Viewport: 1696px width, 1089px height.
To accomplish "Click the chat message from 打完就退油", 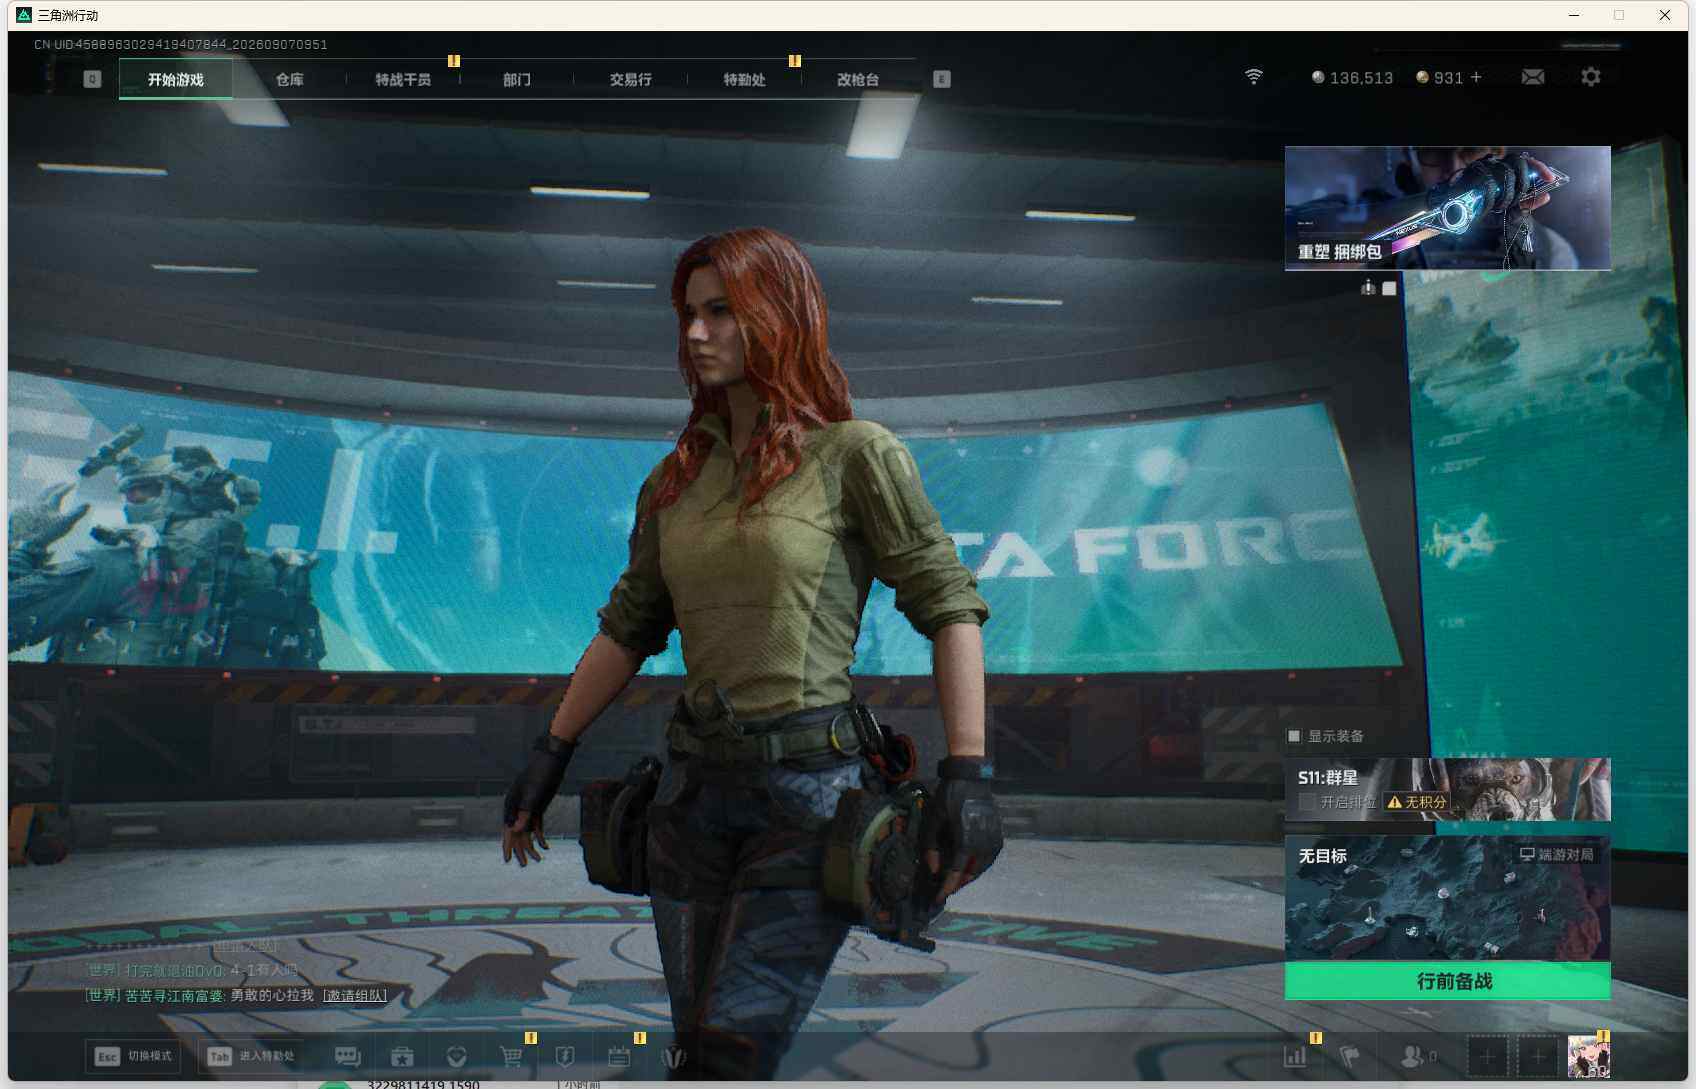I will click(x=191, y=970).
